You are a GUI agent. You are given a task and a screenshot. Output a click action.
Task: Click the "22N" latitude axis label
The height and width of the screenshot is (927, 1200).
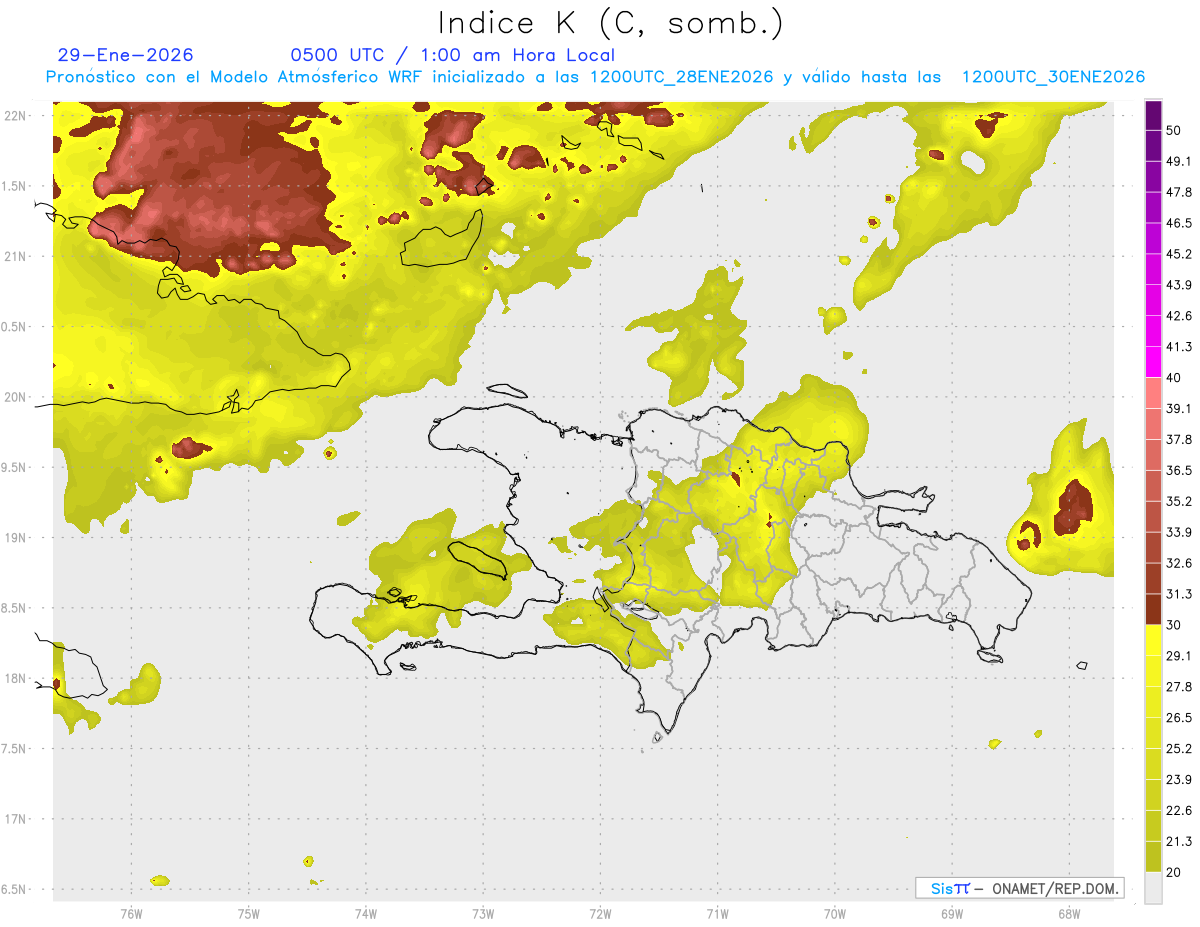[x=15, y=116]
